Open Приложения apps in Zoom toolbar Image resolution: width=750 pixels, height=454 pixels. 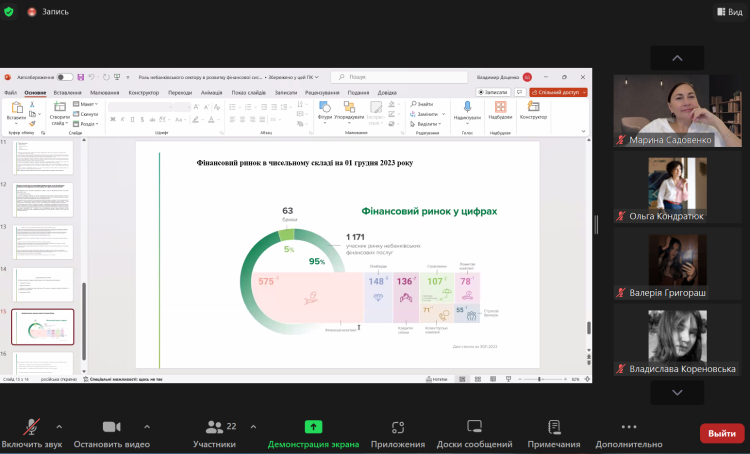coord(397,427)
